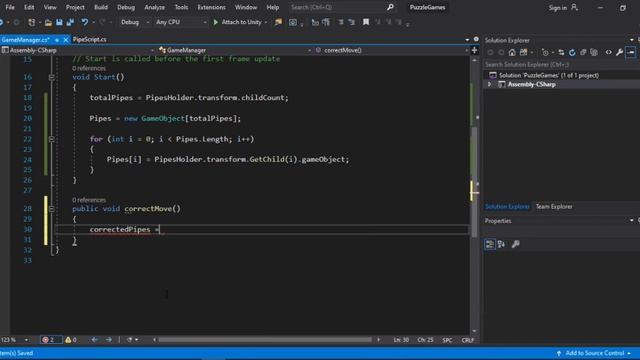Navigate forward with the status bar right arrow

coord(109,340)
